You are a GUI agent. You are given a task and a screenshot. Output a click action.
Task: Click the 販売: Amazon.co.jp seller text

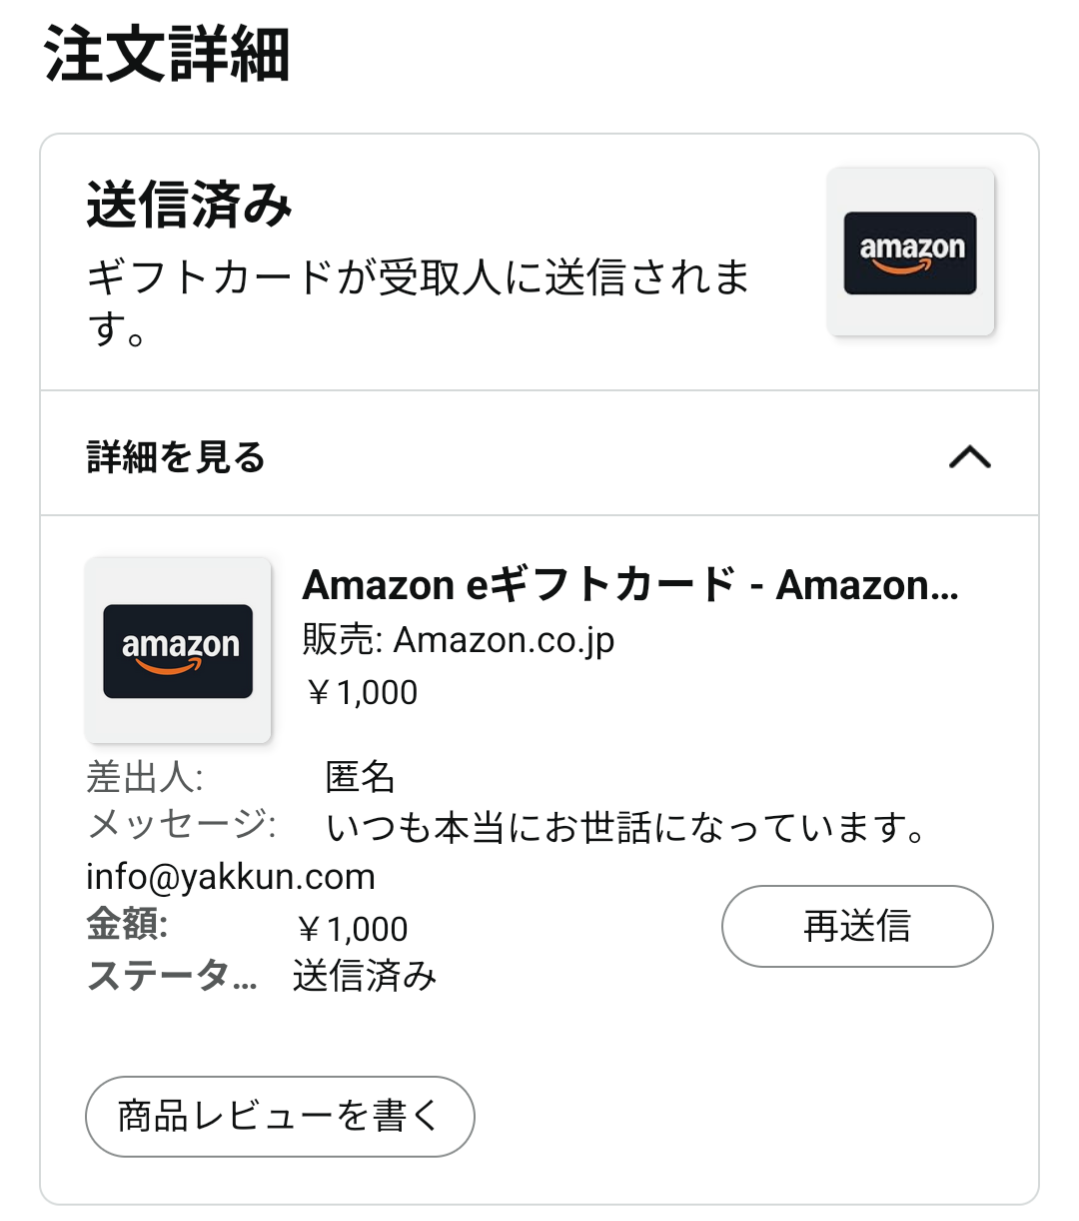tap(458, 640)
